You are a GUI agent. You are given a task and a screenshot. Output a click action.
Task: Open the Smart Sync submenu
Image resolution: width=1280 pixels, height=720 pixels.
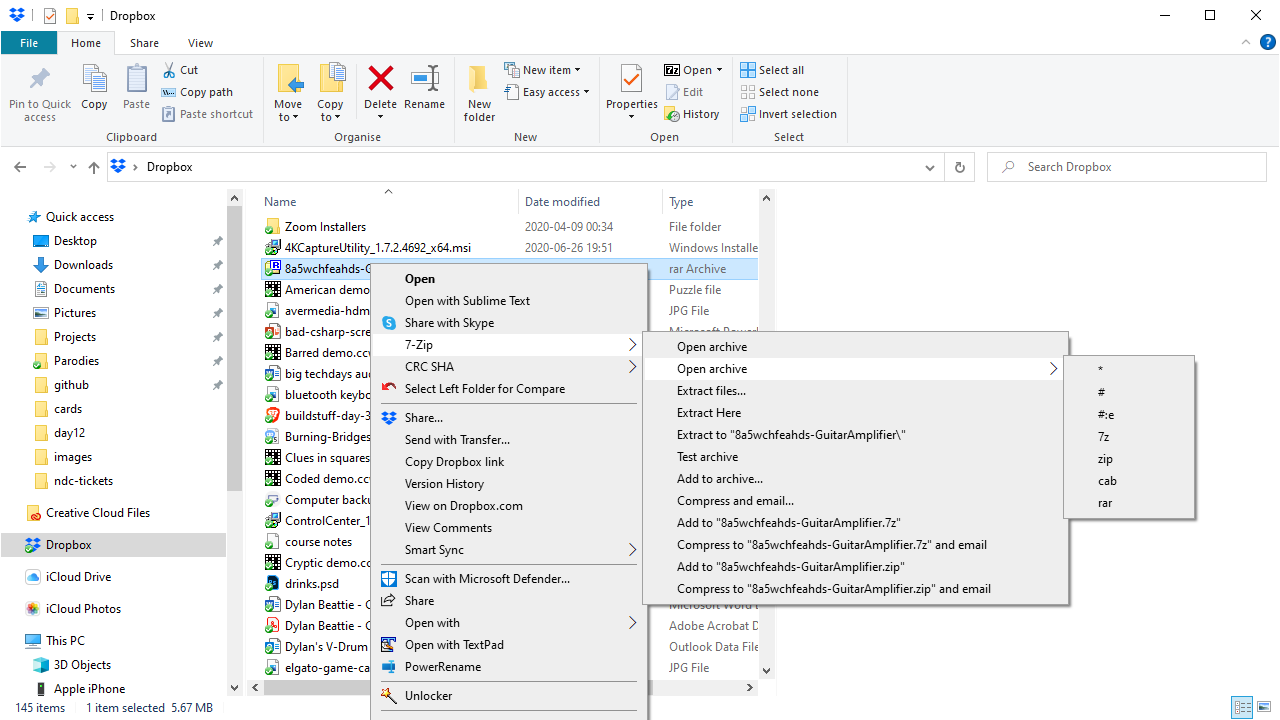tap(508, 550)
